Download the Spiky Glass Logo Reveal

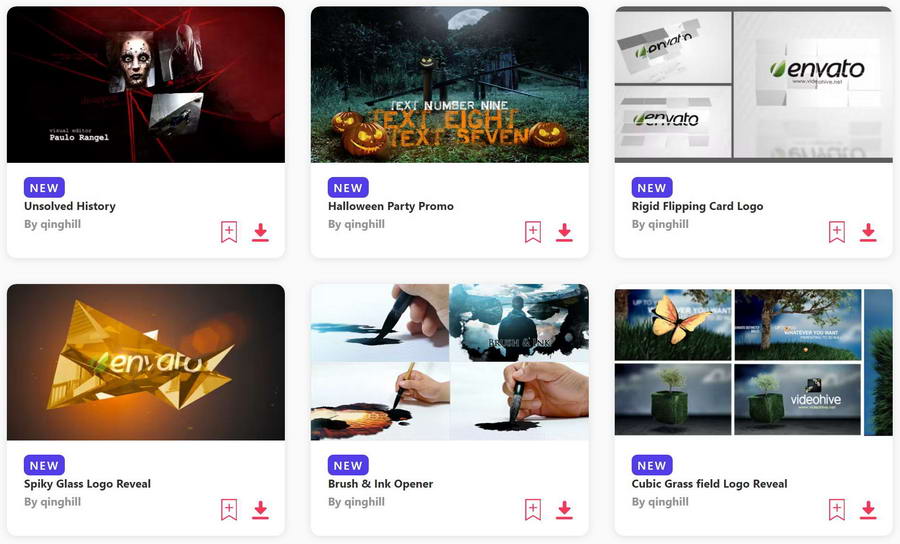pyautogui.click(x=260, y=510)
